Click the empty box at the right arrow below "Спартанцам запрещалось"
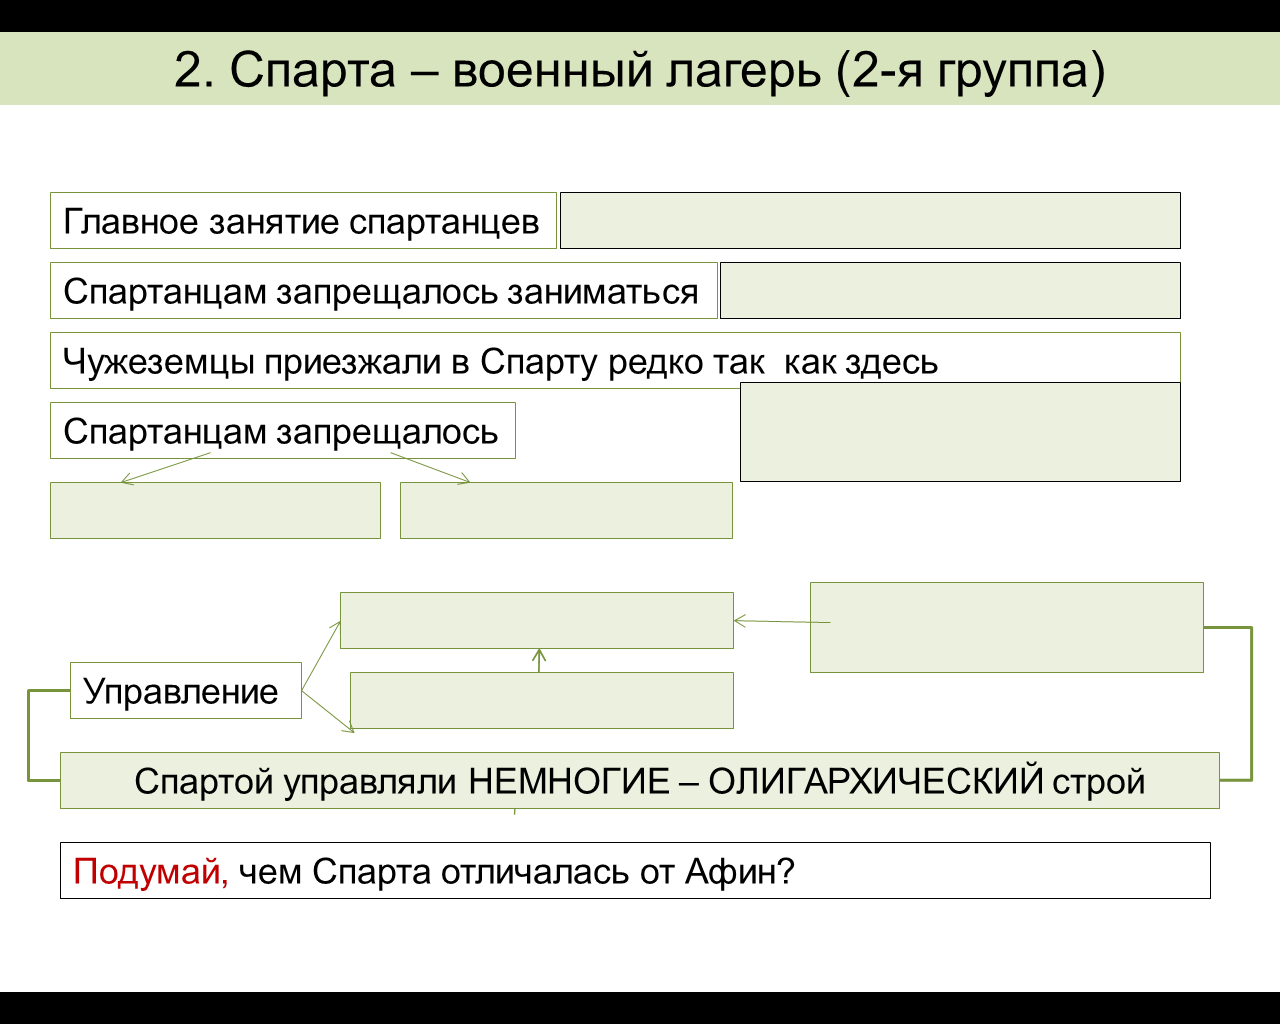1280x1024 pixels. point(566,511)
